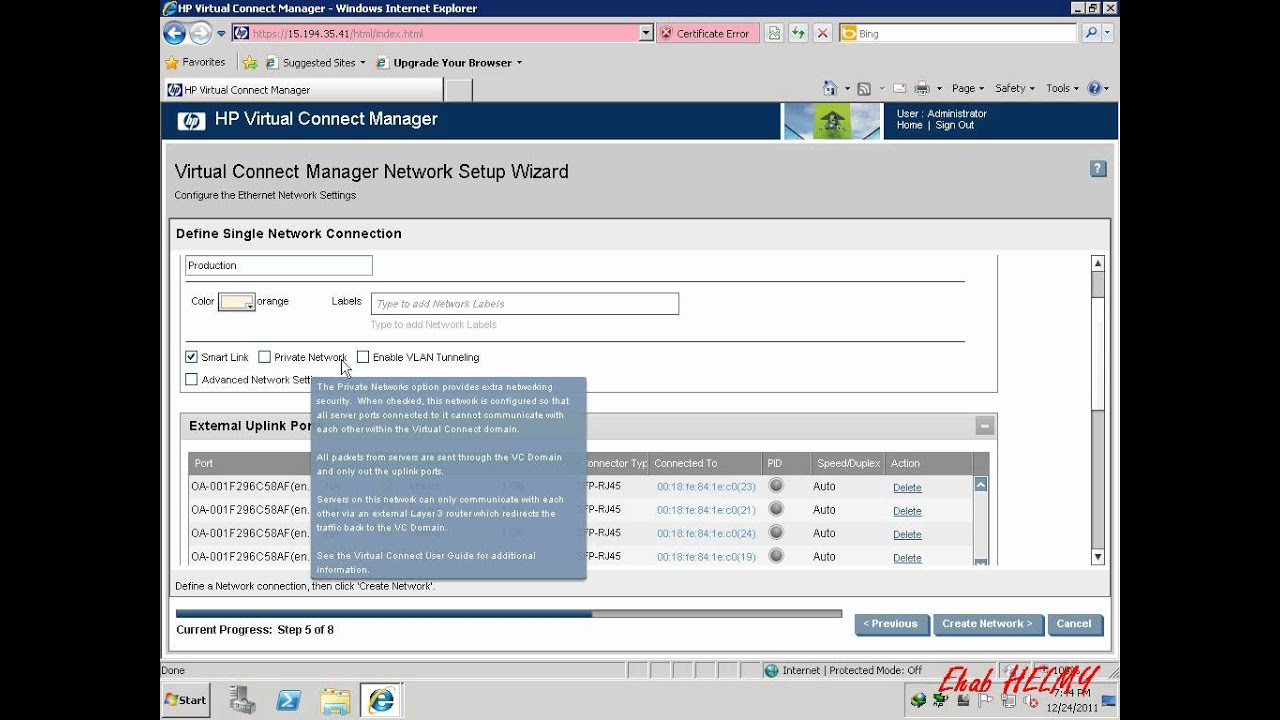Open a new blank browser tab
Screen dimensions: 1280x720
pos(458,90)
